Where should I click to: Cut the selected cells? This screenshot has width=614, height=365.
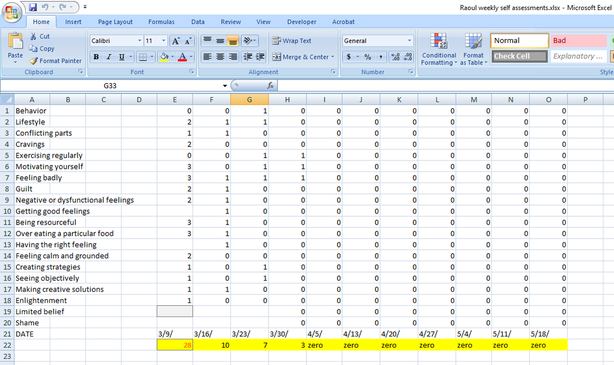coord(40,36)
